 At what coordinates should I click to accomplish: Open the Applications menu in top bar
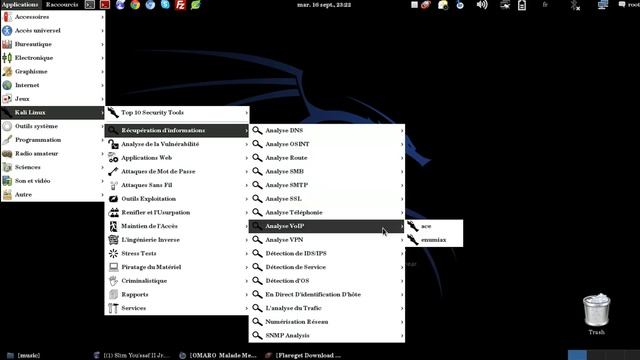pyautogui.click(x=20, y=5)
